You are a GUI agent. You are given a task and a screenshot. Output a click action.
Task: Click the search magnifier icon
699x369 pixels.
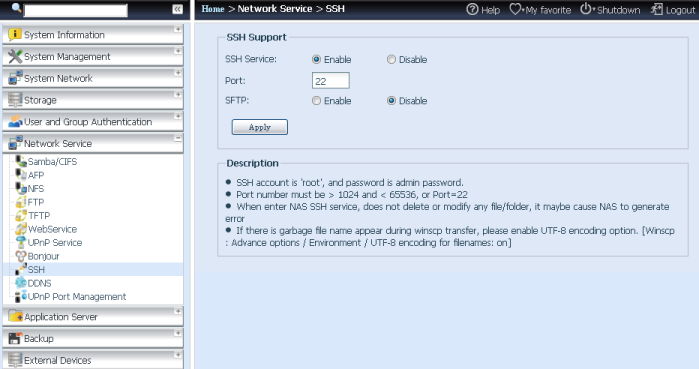[16, 8]
